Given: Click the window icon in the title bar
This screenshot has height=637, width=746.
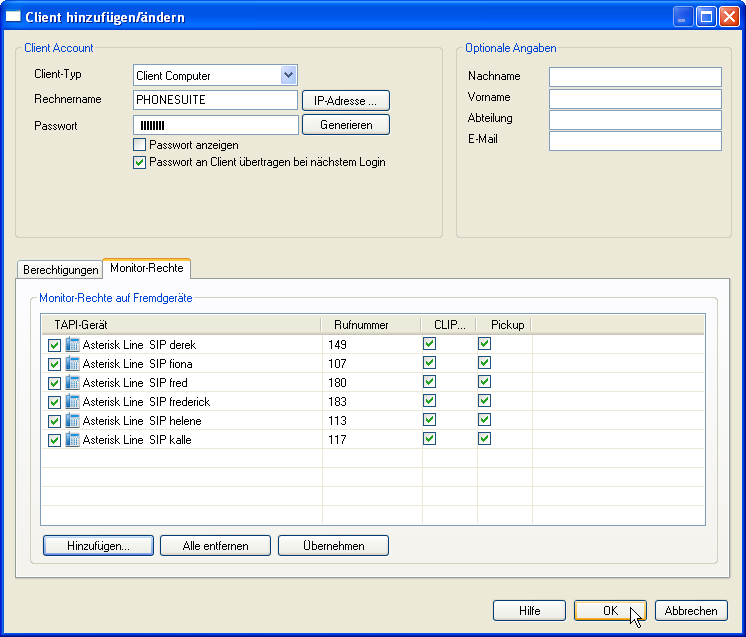Looking at the screenshot, I should (x=14, y=17).
